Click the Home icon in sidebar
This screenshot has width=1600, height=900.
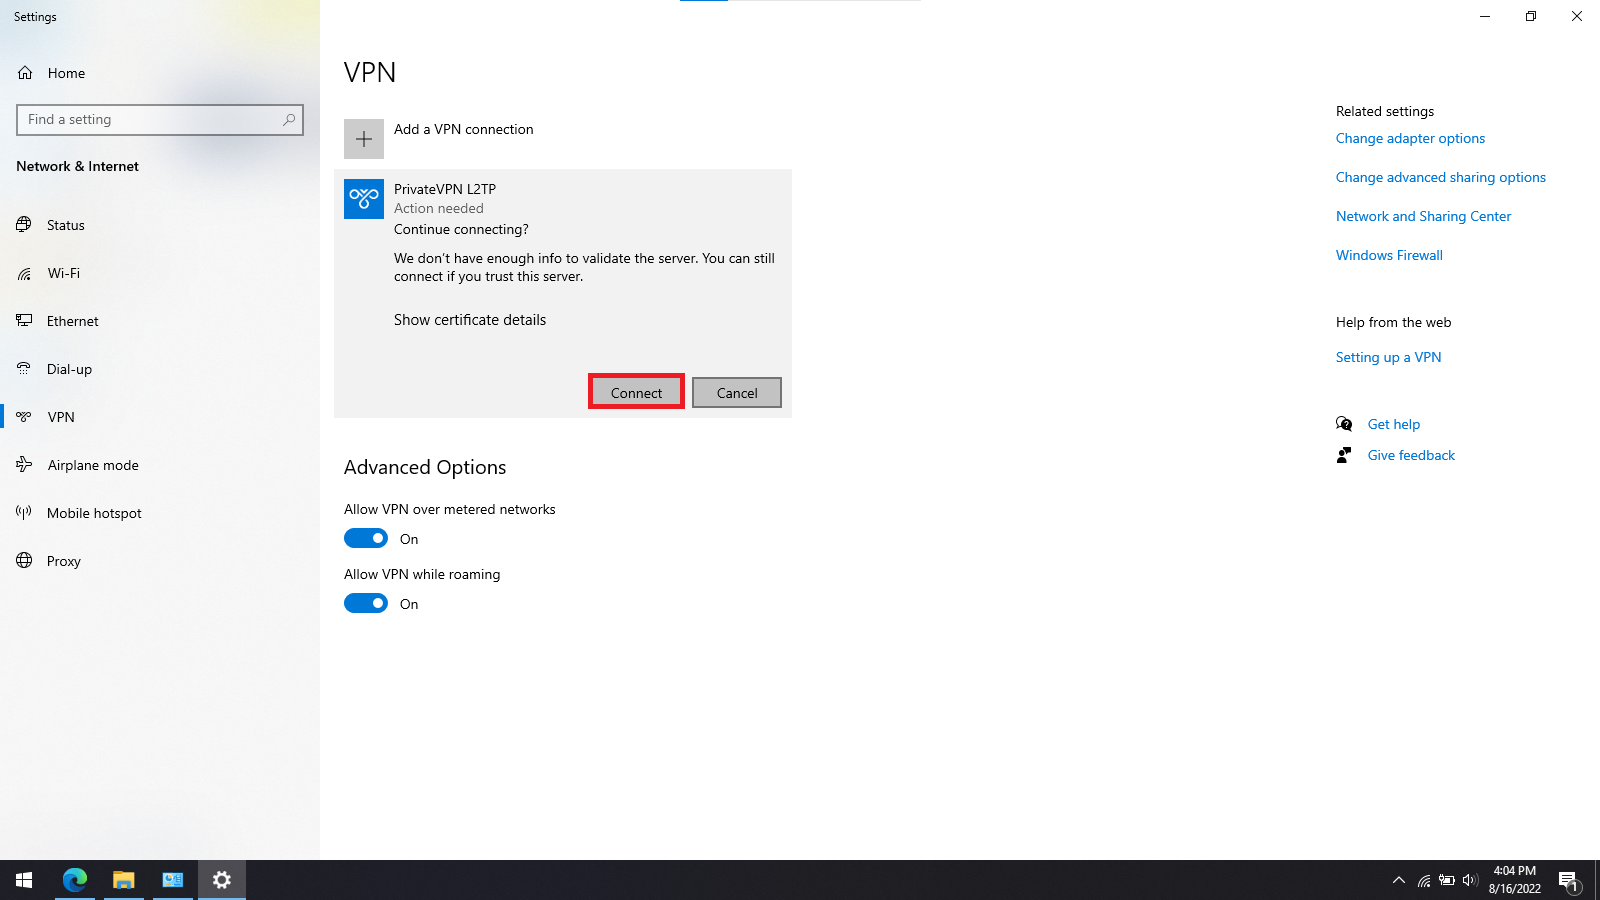(x=26, y=73)
